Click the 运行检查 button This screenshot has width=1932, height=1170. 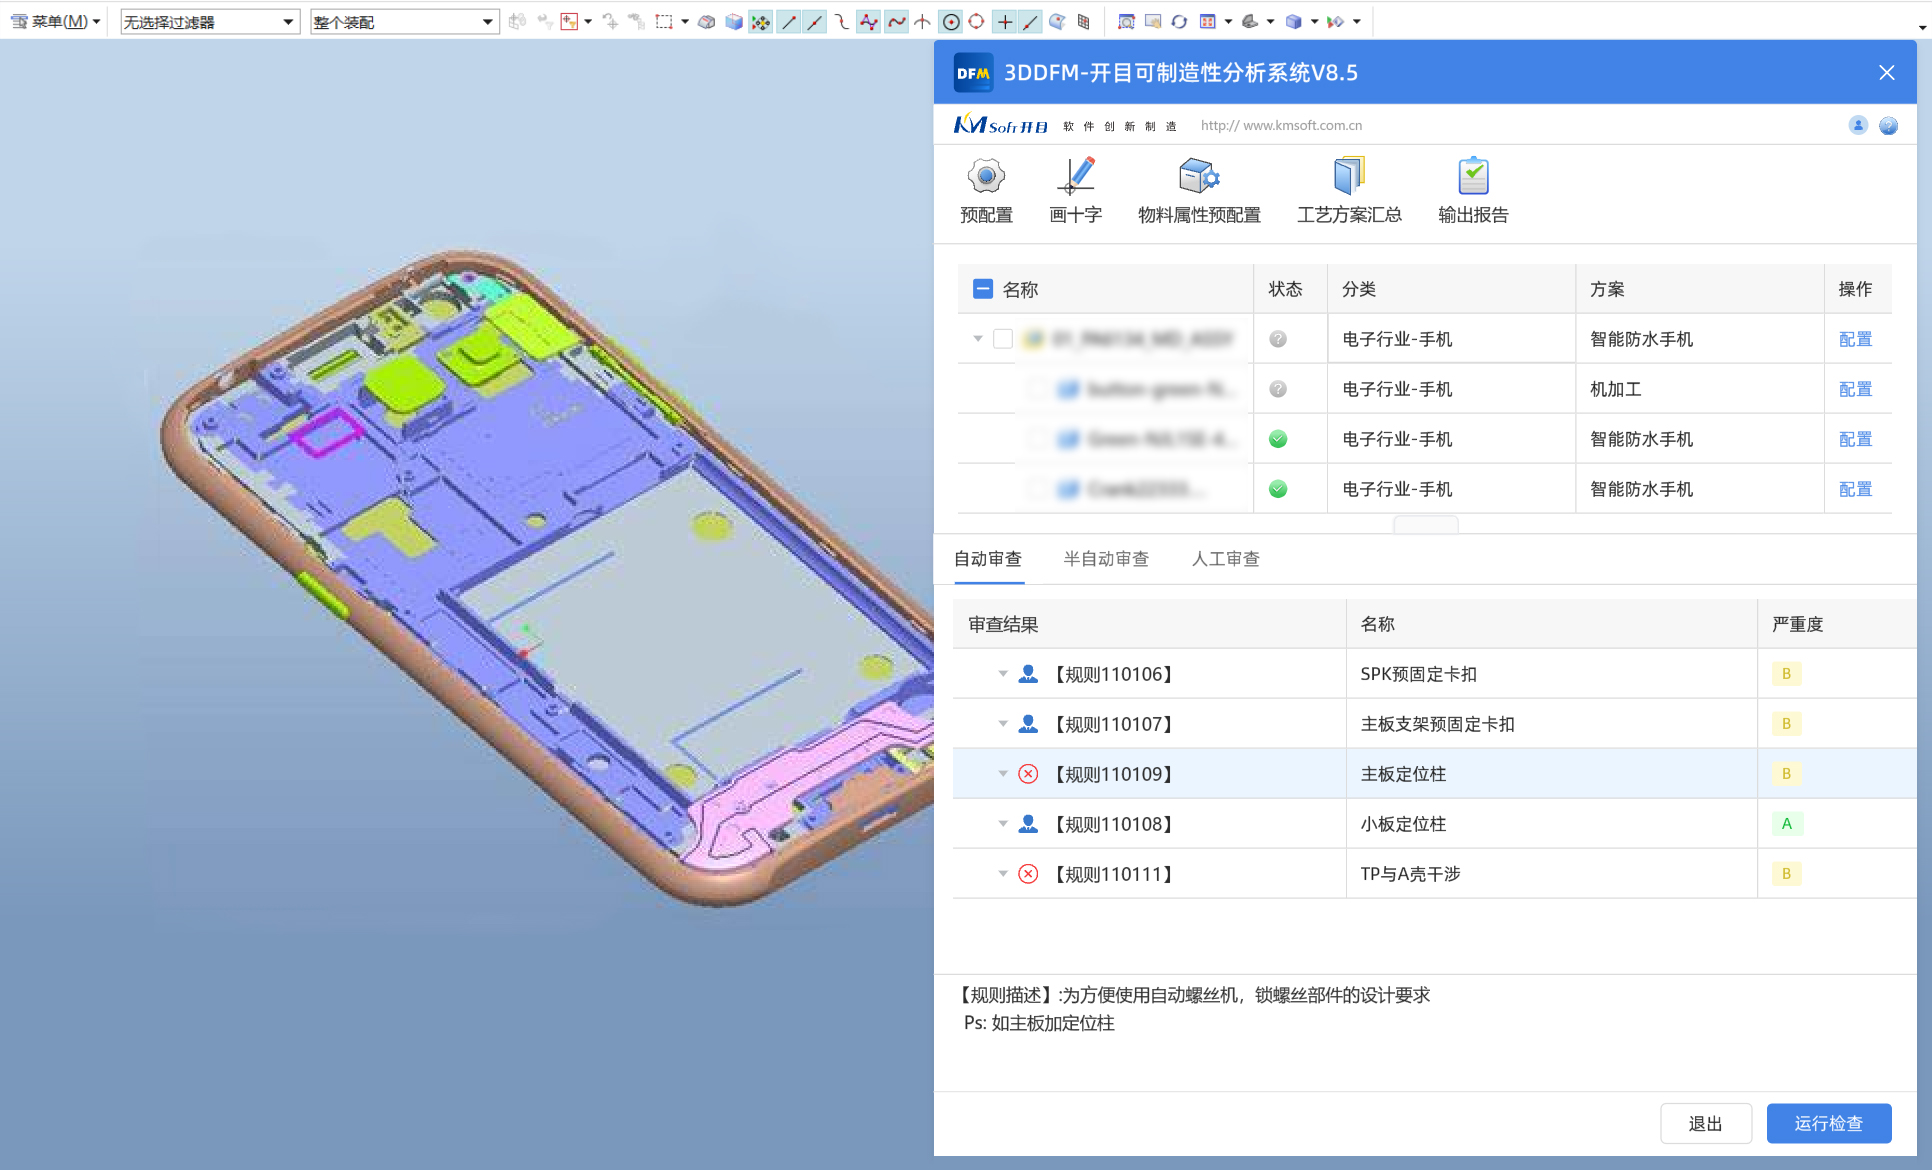(1828, 1123)
